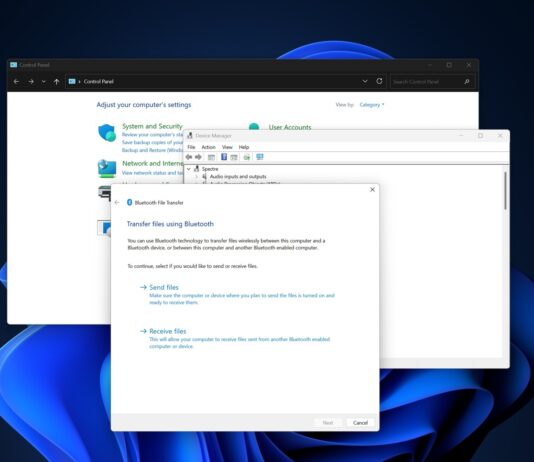
Task: Click the Control Panel title bar icon
Action: pyautogui.click(x=13, y=65)
